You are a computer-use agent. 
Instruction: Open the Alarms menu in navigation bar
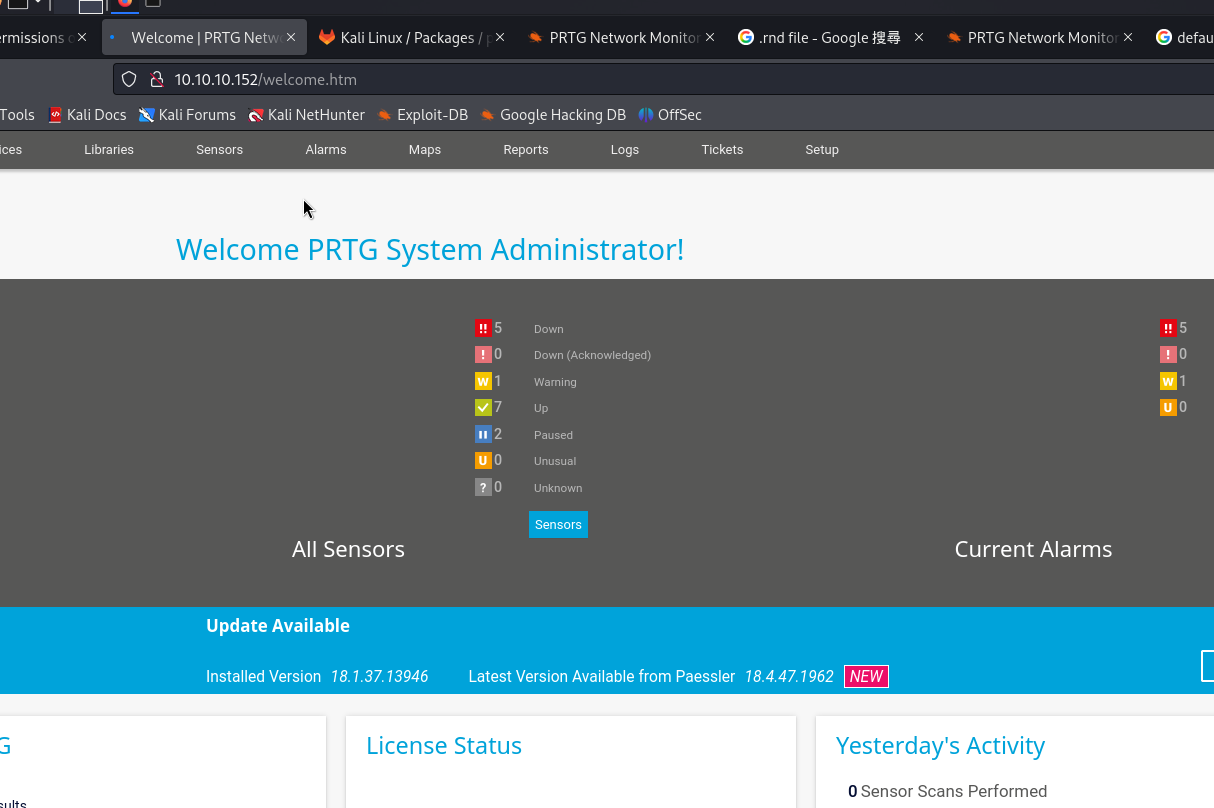pos(326,150)
